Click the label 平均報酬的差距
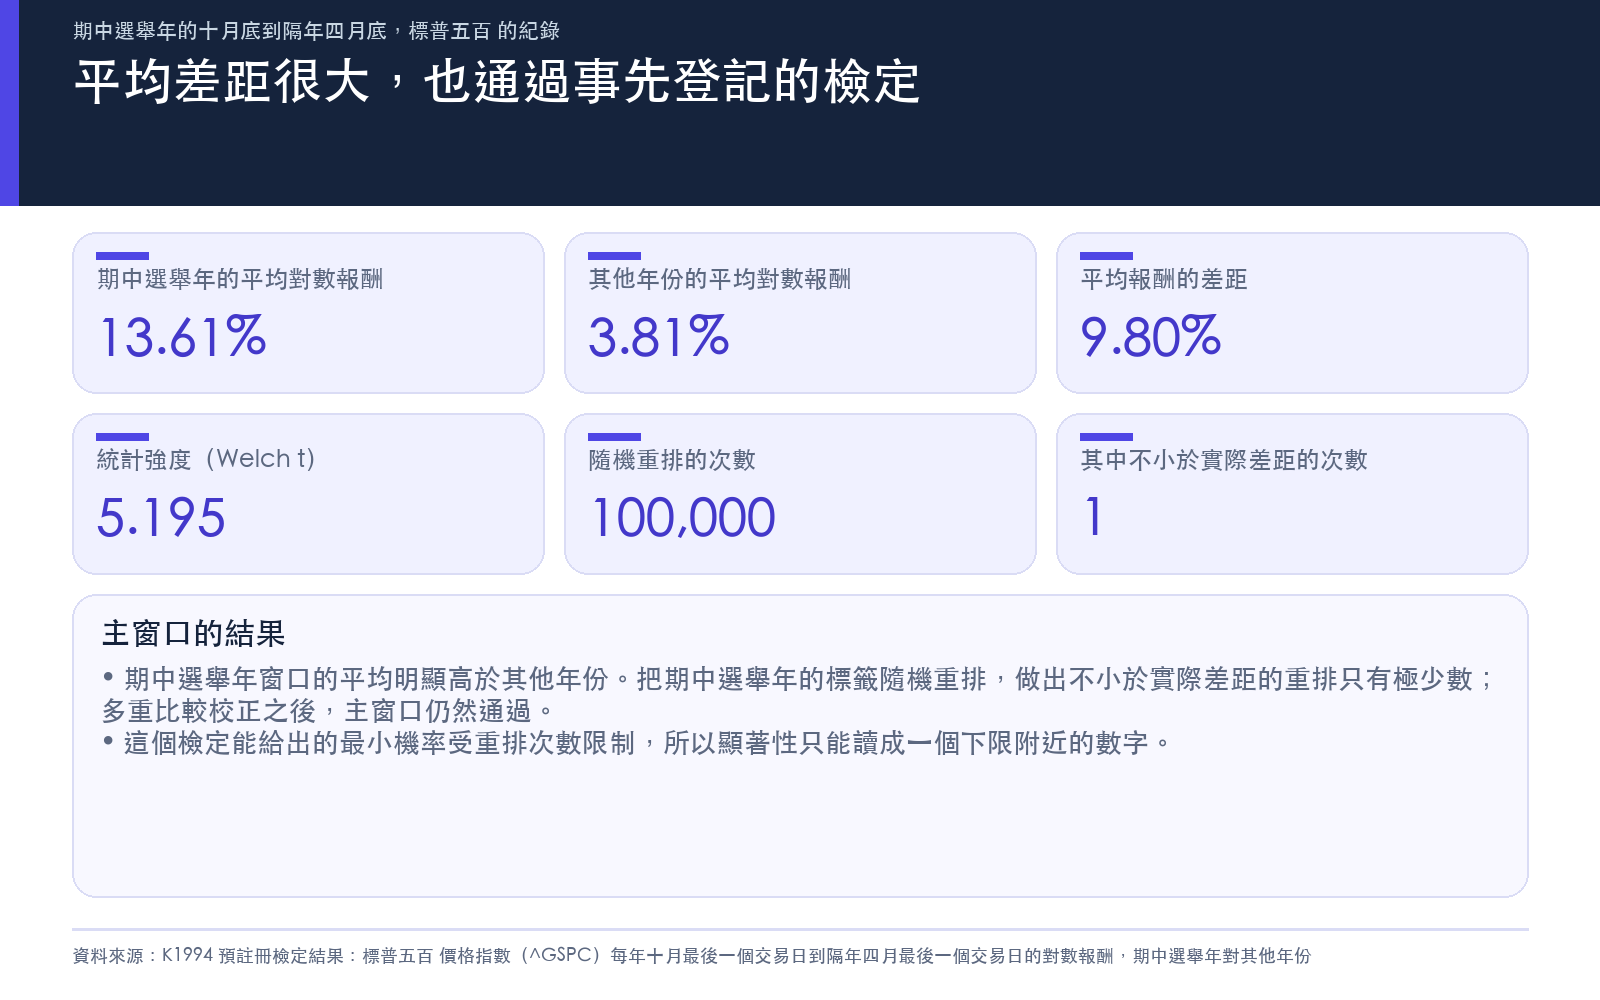The height and width of the screenshot is (1000, 1600). tap(1164, 279)
